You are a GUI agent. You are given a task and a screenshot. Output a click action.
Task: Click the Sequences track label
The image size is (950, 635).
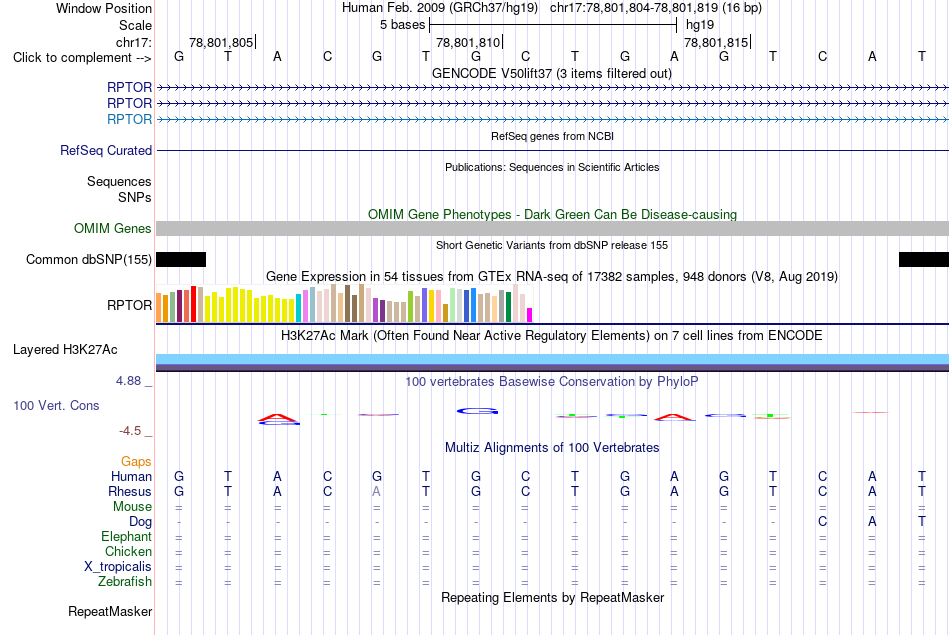pos(119,181)
